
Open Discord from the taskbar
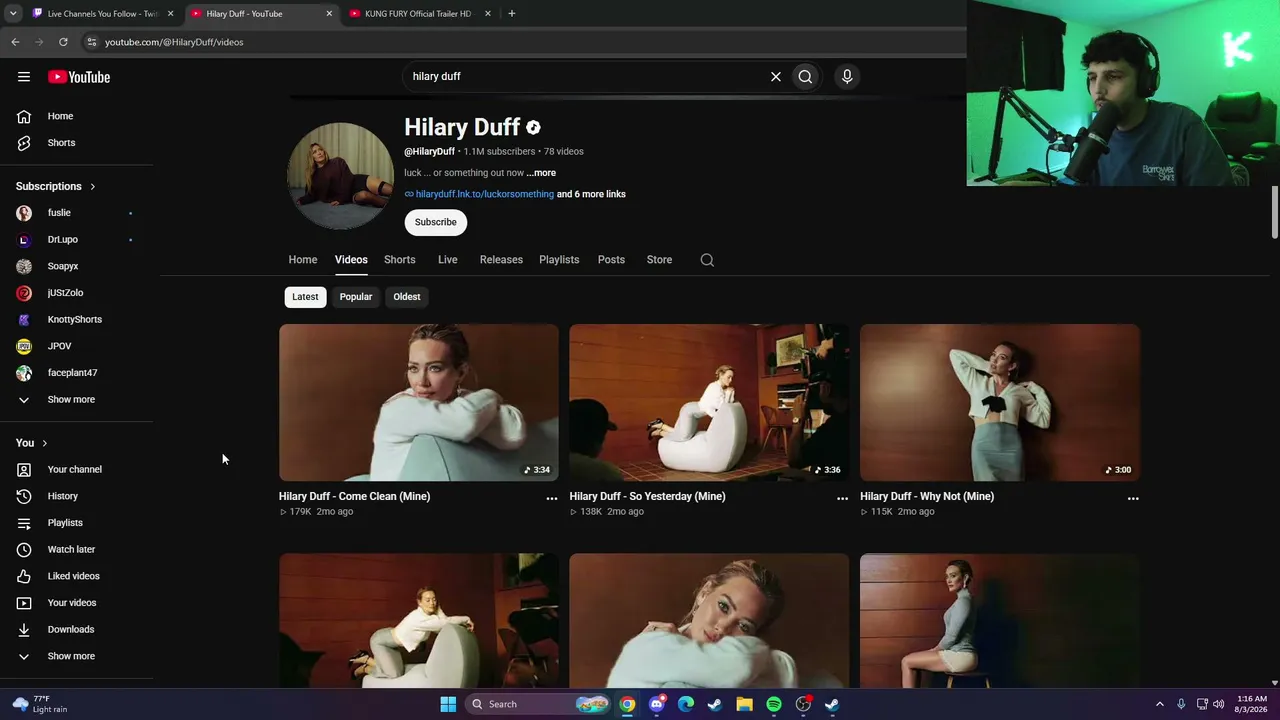coord(656,704)
